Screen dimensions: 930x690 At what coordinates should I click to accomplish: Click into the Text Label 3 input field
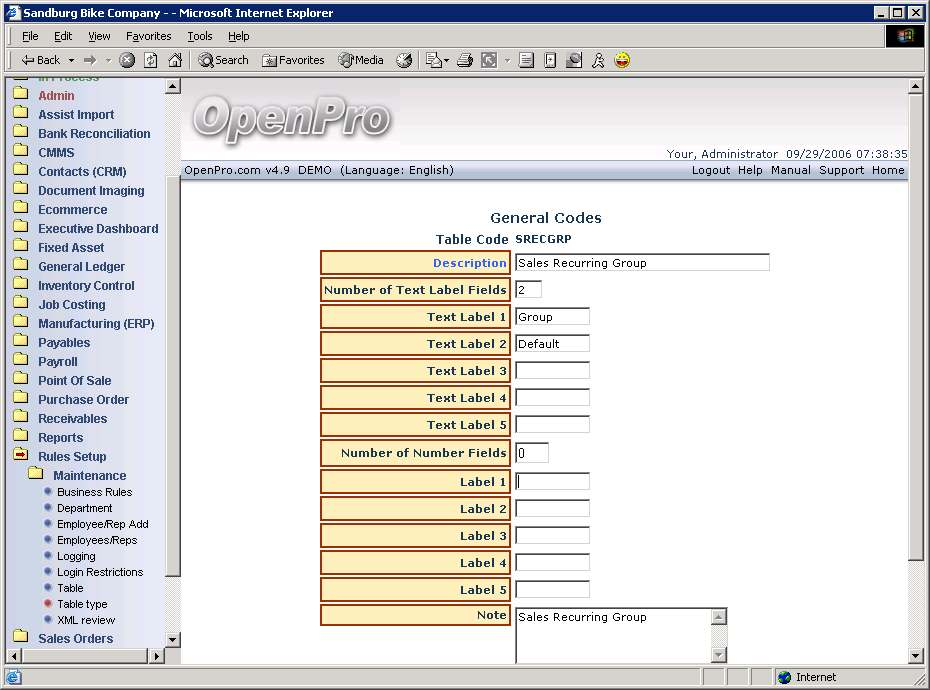(552, 371)
